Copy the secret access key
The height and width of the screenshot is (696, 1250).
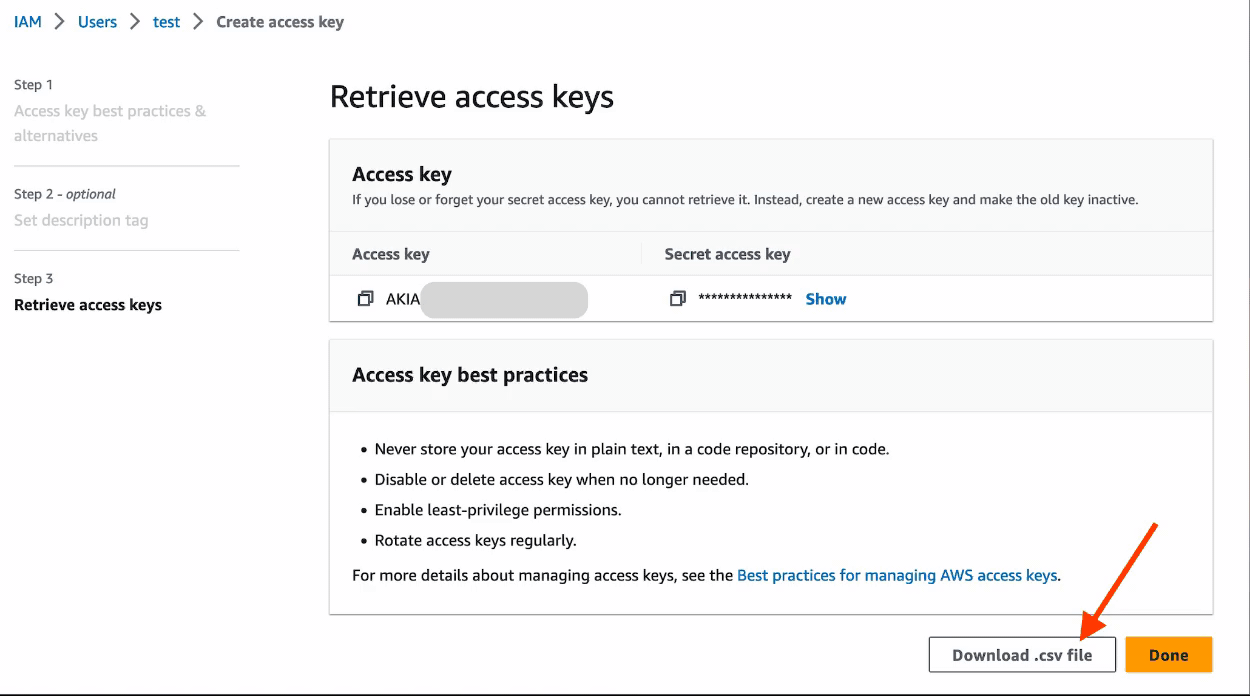tap(678, 299)
